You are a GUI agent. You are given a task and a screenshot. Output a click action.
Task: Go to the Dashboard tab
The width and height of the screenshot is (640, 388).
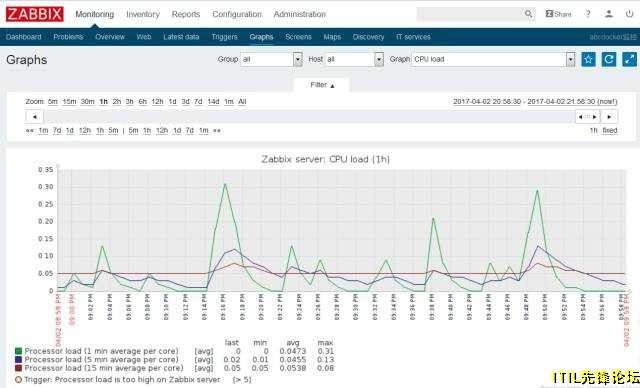pos(24,37)
